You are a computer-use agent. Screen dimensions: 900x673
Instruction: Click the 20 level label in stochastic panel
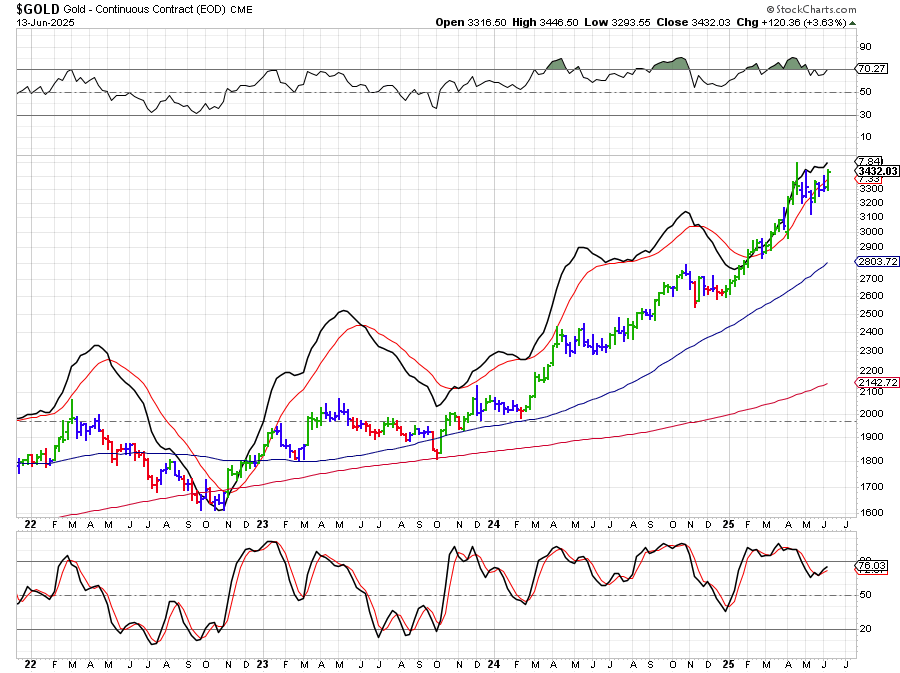tap(863, 629)
